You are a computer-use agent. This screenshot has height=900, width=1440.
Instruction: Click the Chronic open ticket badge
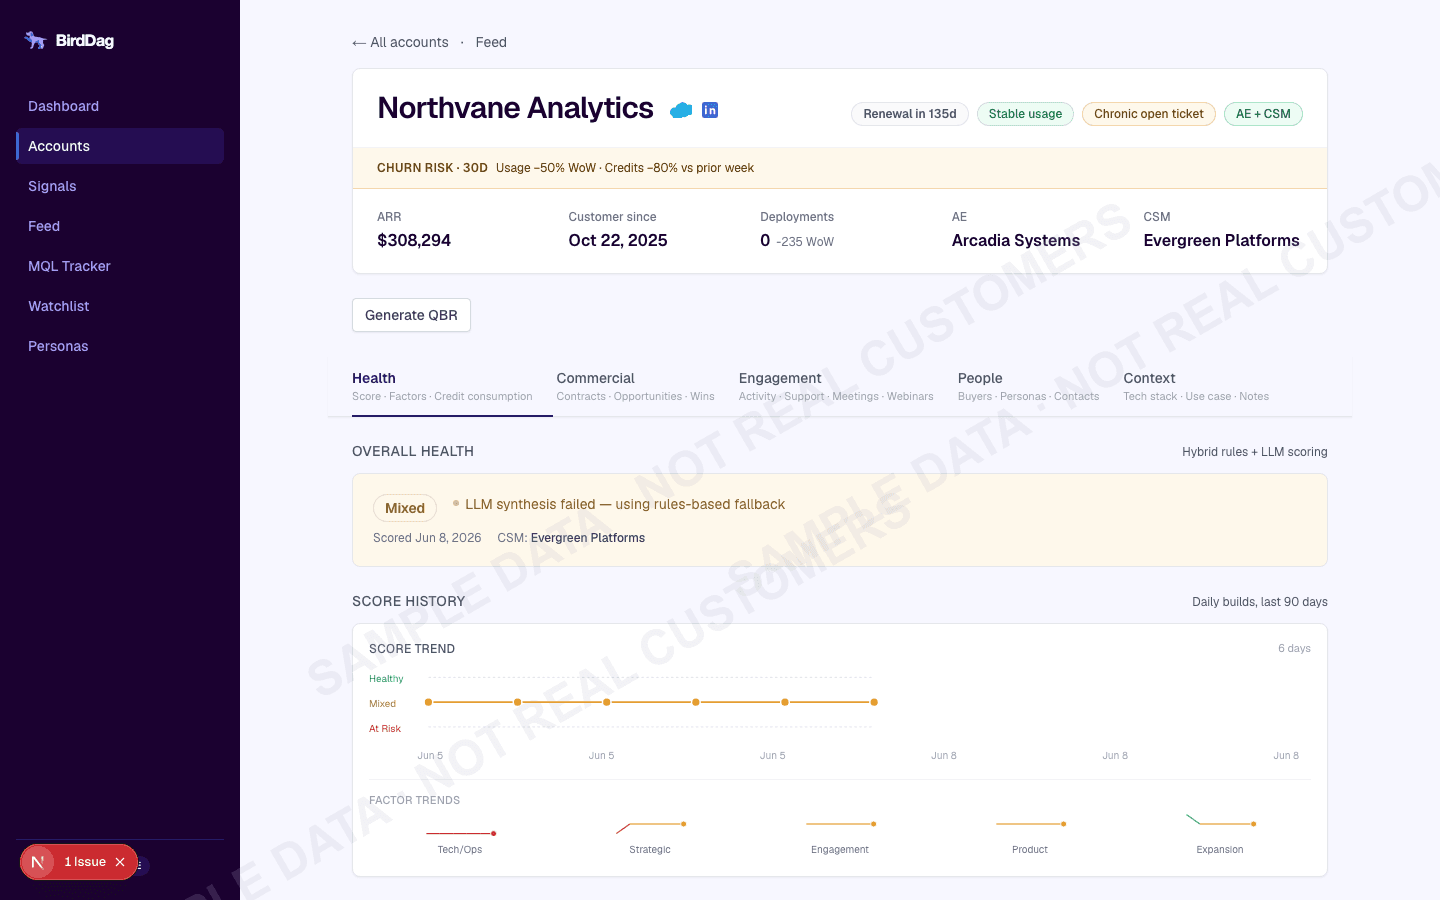1149,114
